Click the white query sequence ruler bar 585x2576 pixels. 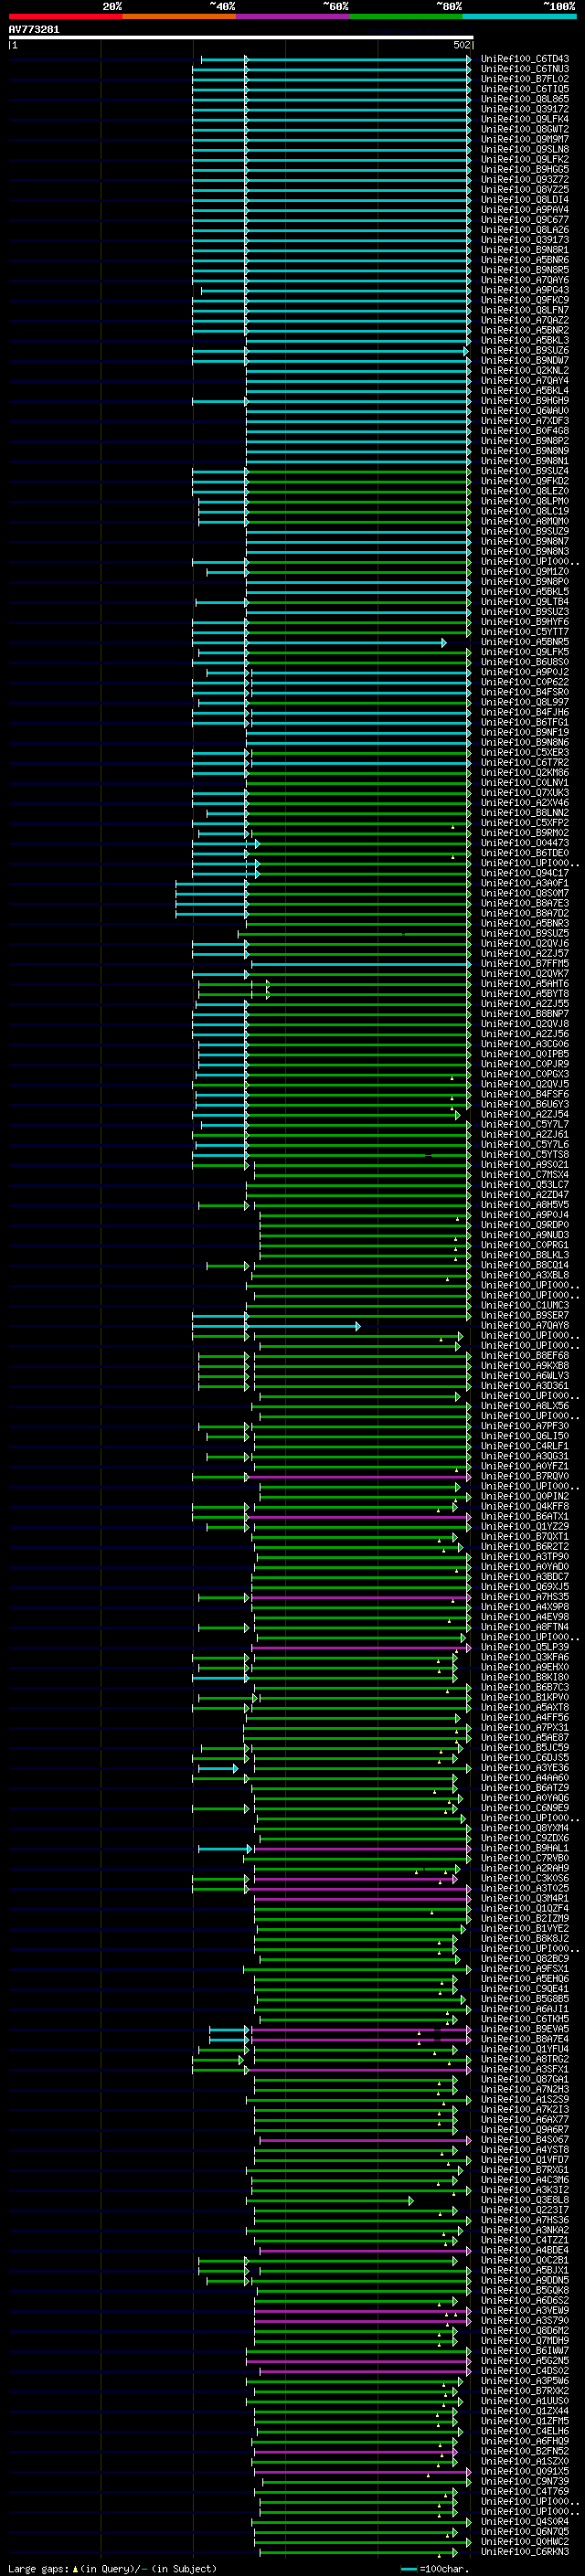click(241, 37)
